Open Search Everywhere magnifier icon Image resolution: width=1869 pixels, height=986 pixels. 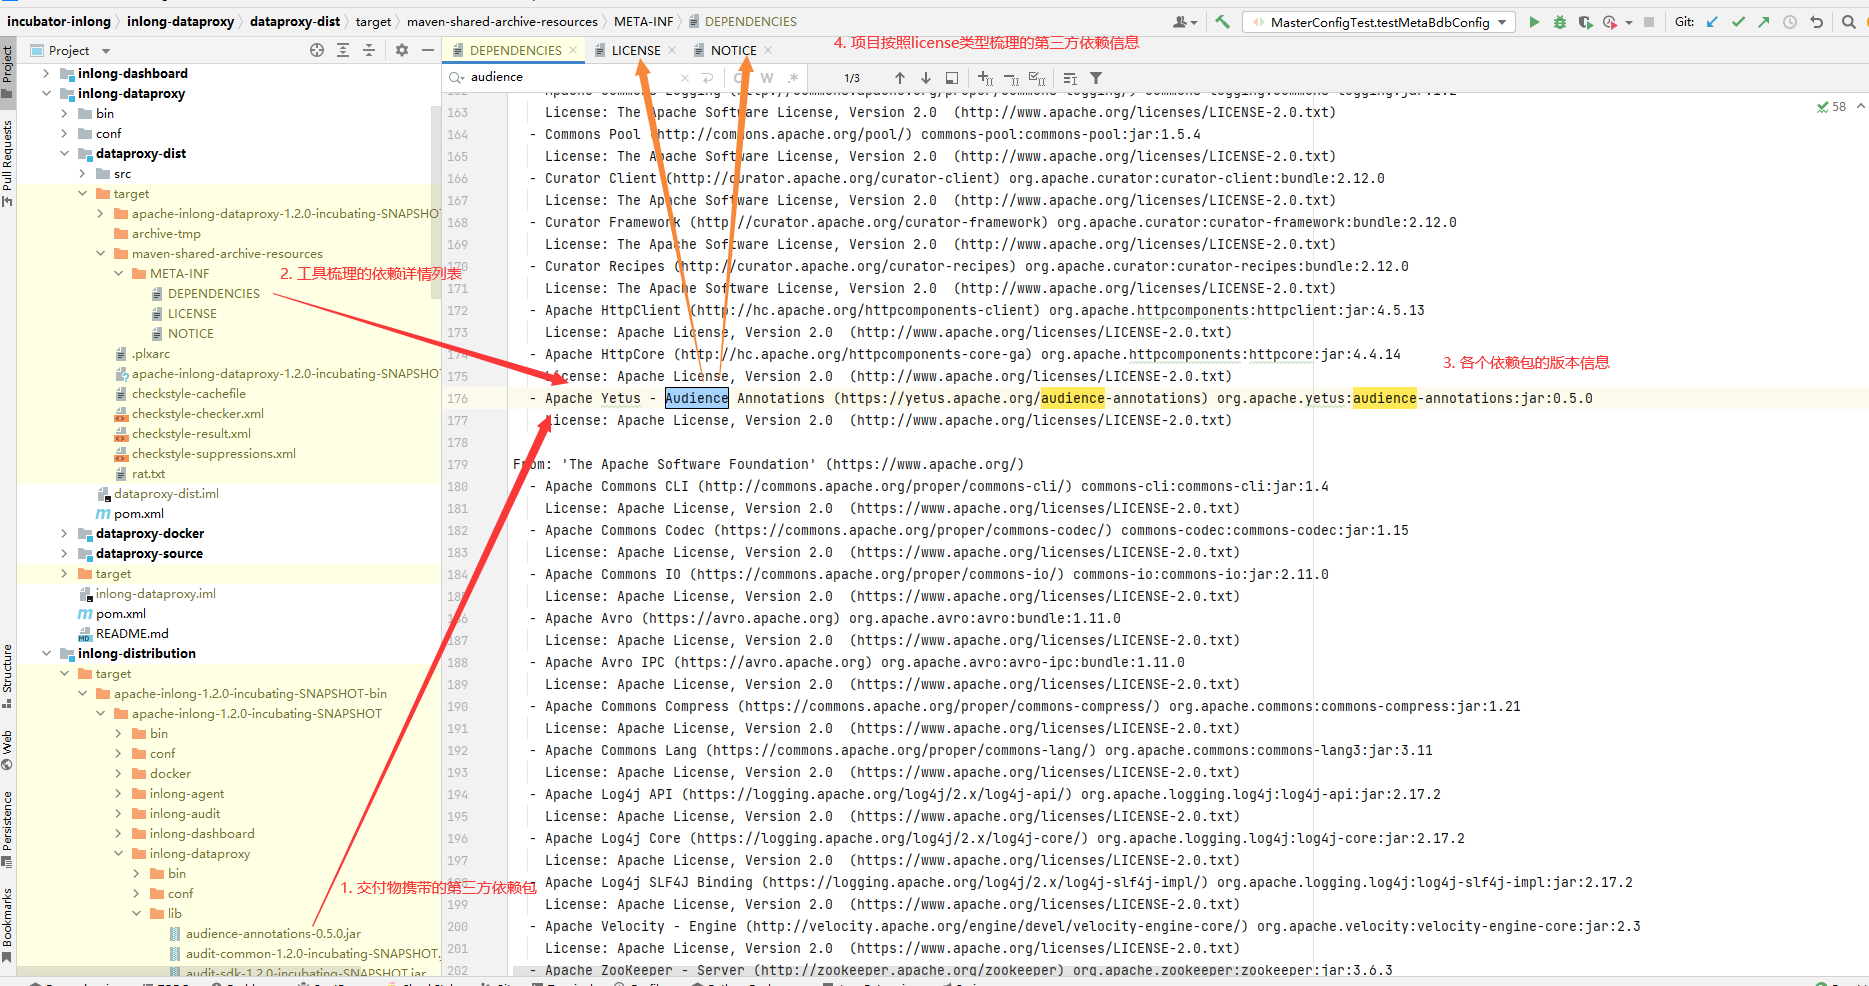[1849, 22]
